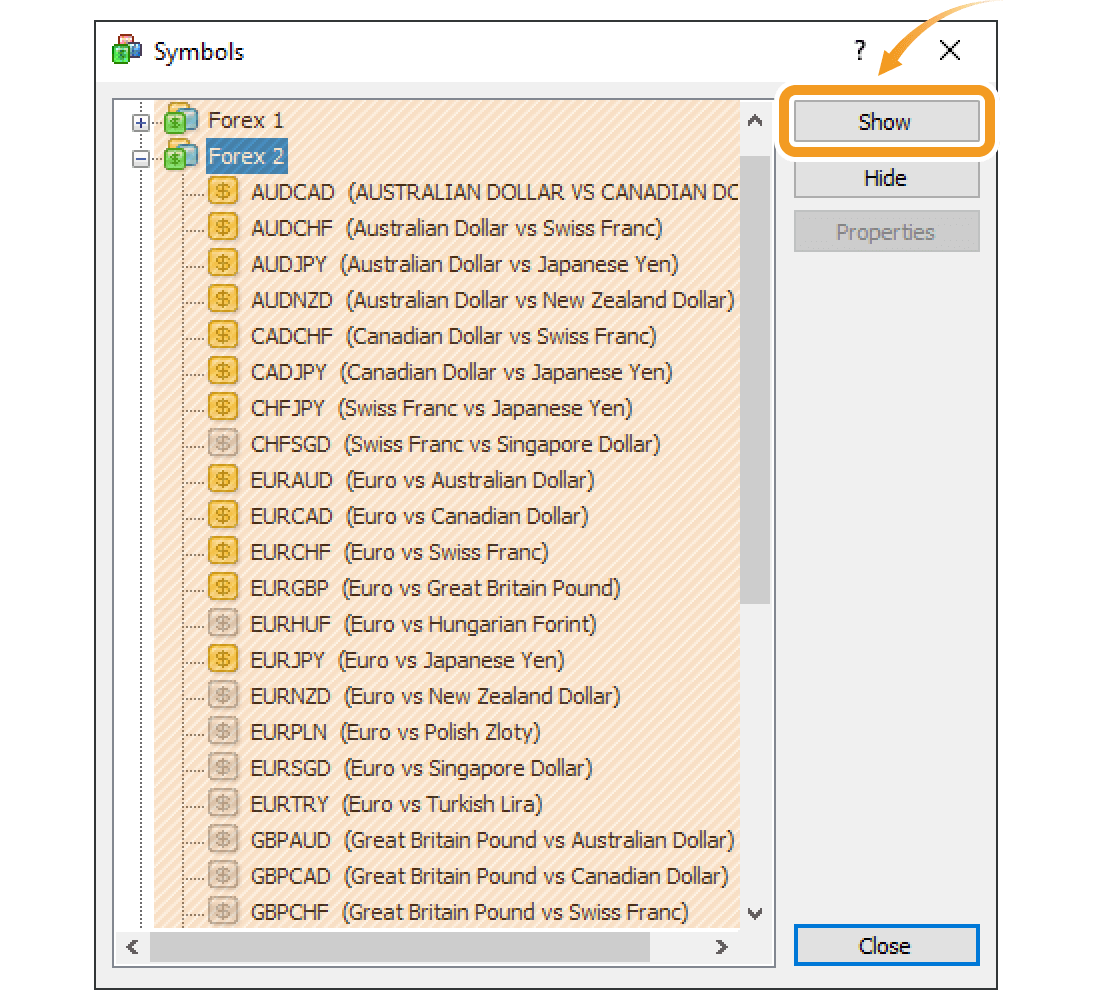The width and height of the screenshot is (1100, 990).
Task: Click the AUDNZD gold dollar symbol icon
Action: point(223,299)
